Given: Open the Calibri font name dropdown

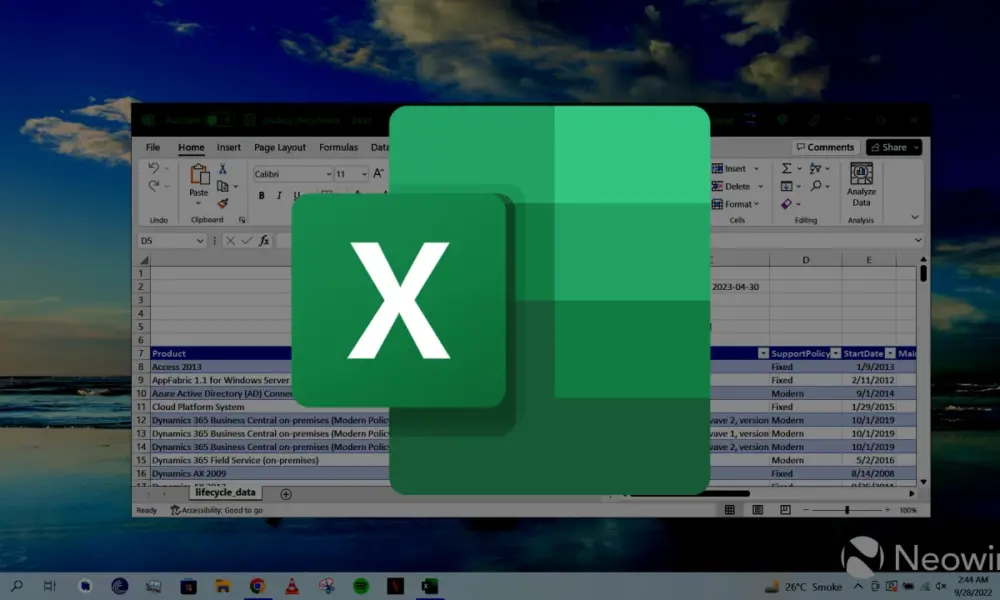Looking at the screenshot, I should point(327,174).
